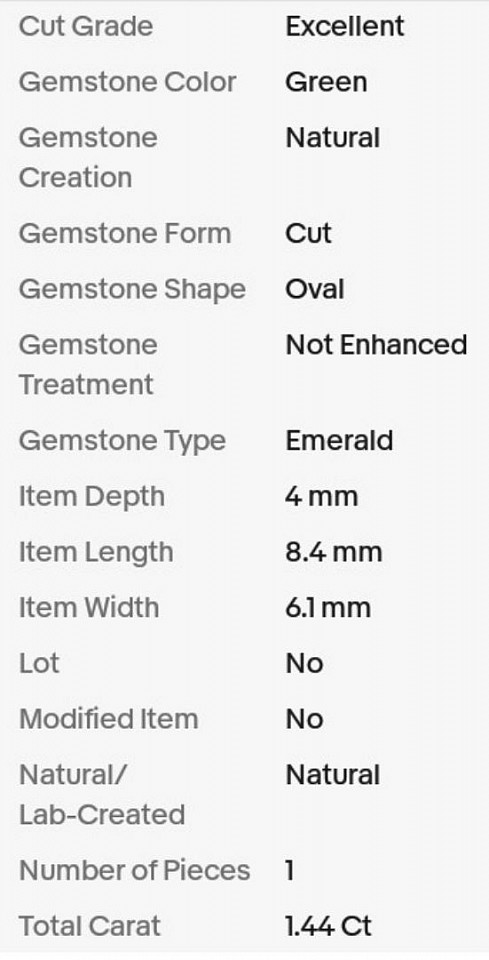
Task: Click the Number of Pieces label
Action: (135, 870)
